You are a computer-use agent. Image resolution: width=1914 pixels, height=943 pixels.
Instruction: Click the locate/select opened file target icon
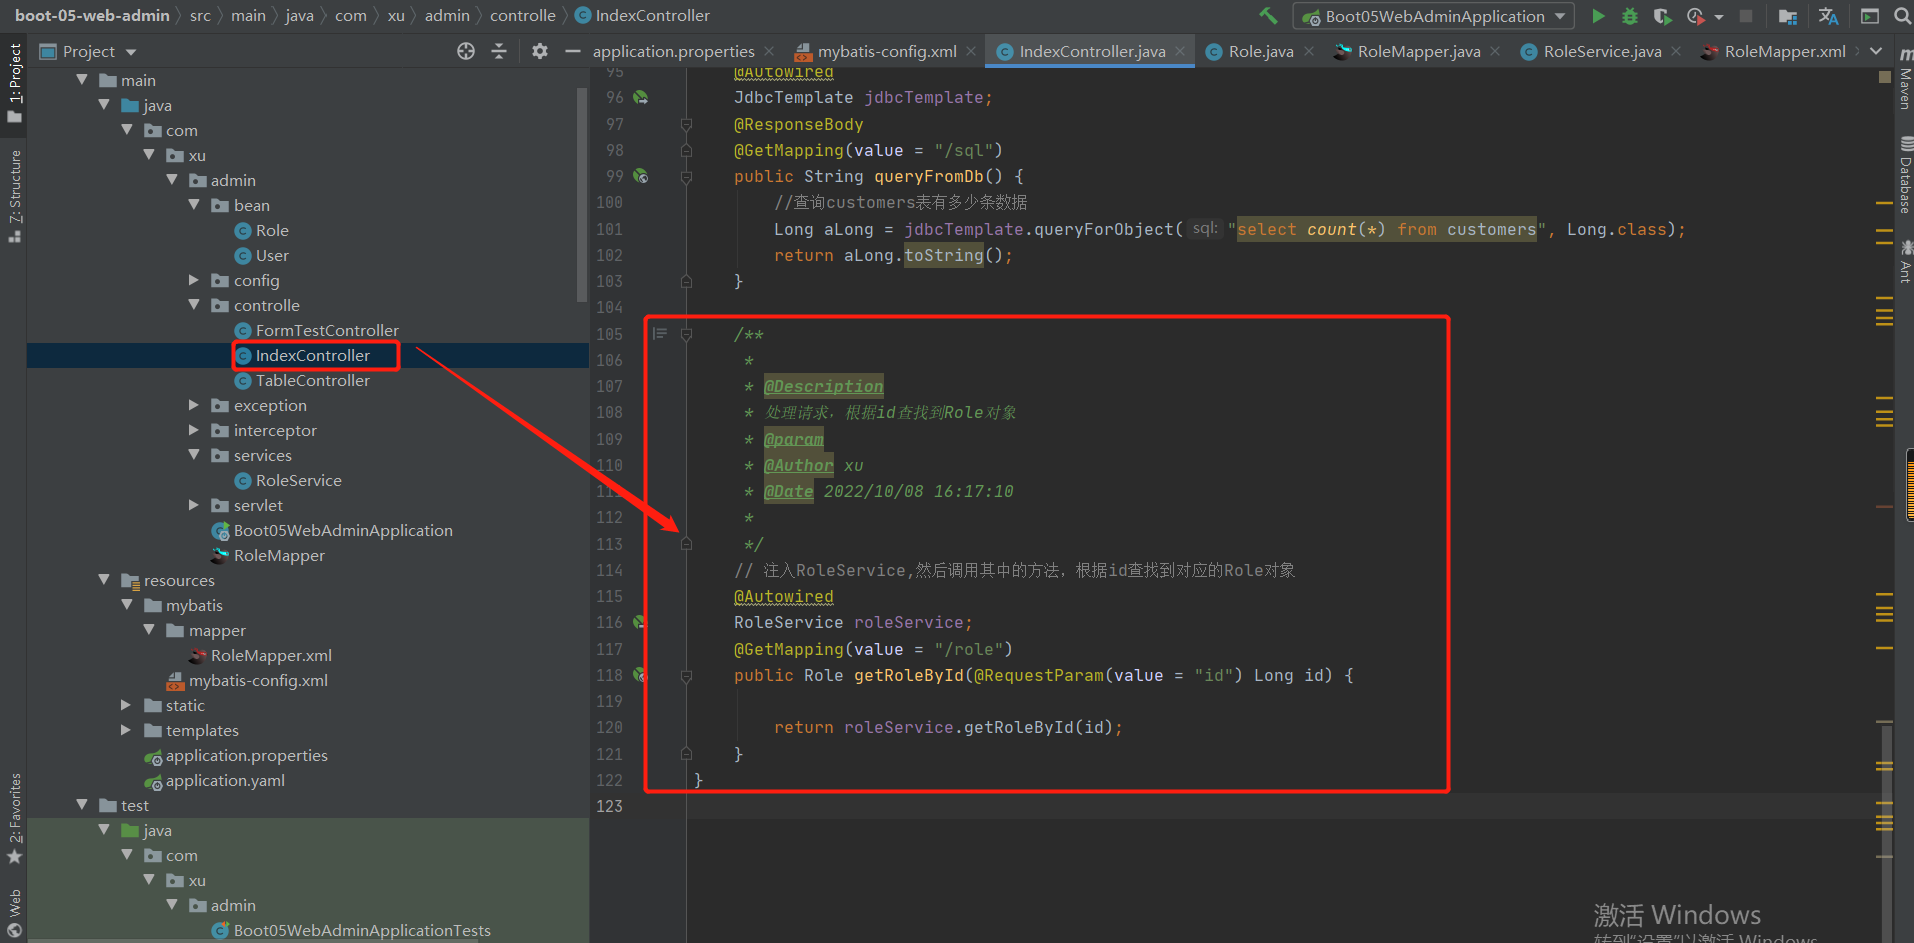click(466, 51)
